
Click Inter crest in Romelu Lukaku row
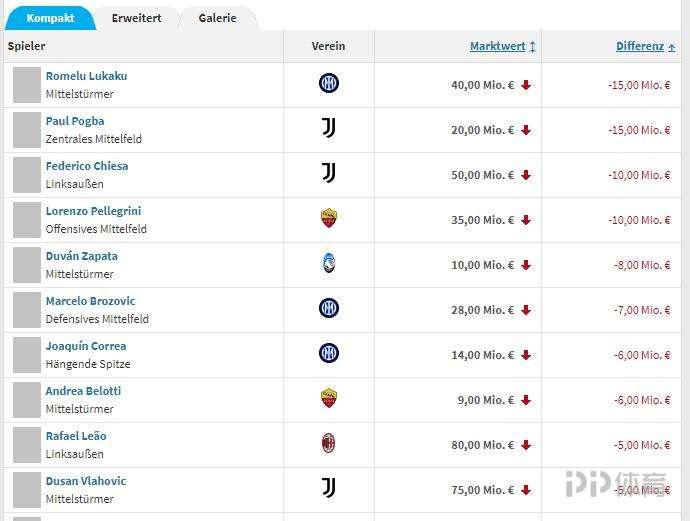328,84
